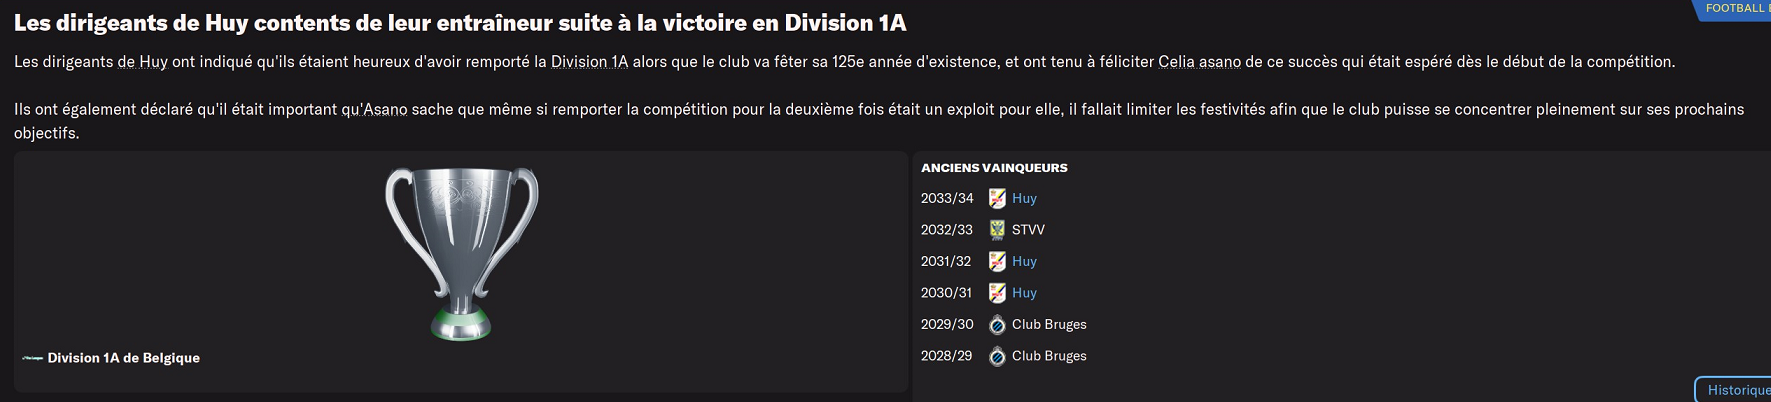Click the Club Bruges badge for 2028/29
Image resolution: width=1771 pixels, height=402 pixels.
(997, 356)
